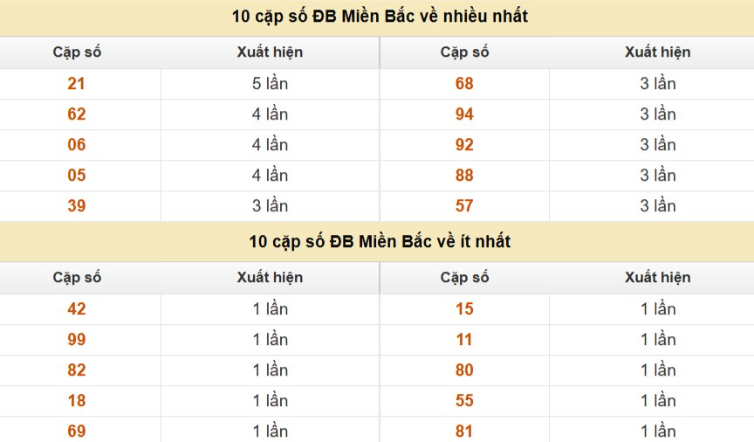This screenshot has width=754, height=442.
Task: Select pair number 39
Action: point(77,206)
